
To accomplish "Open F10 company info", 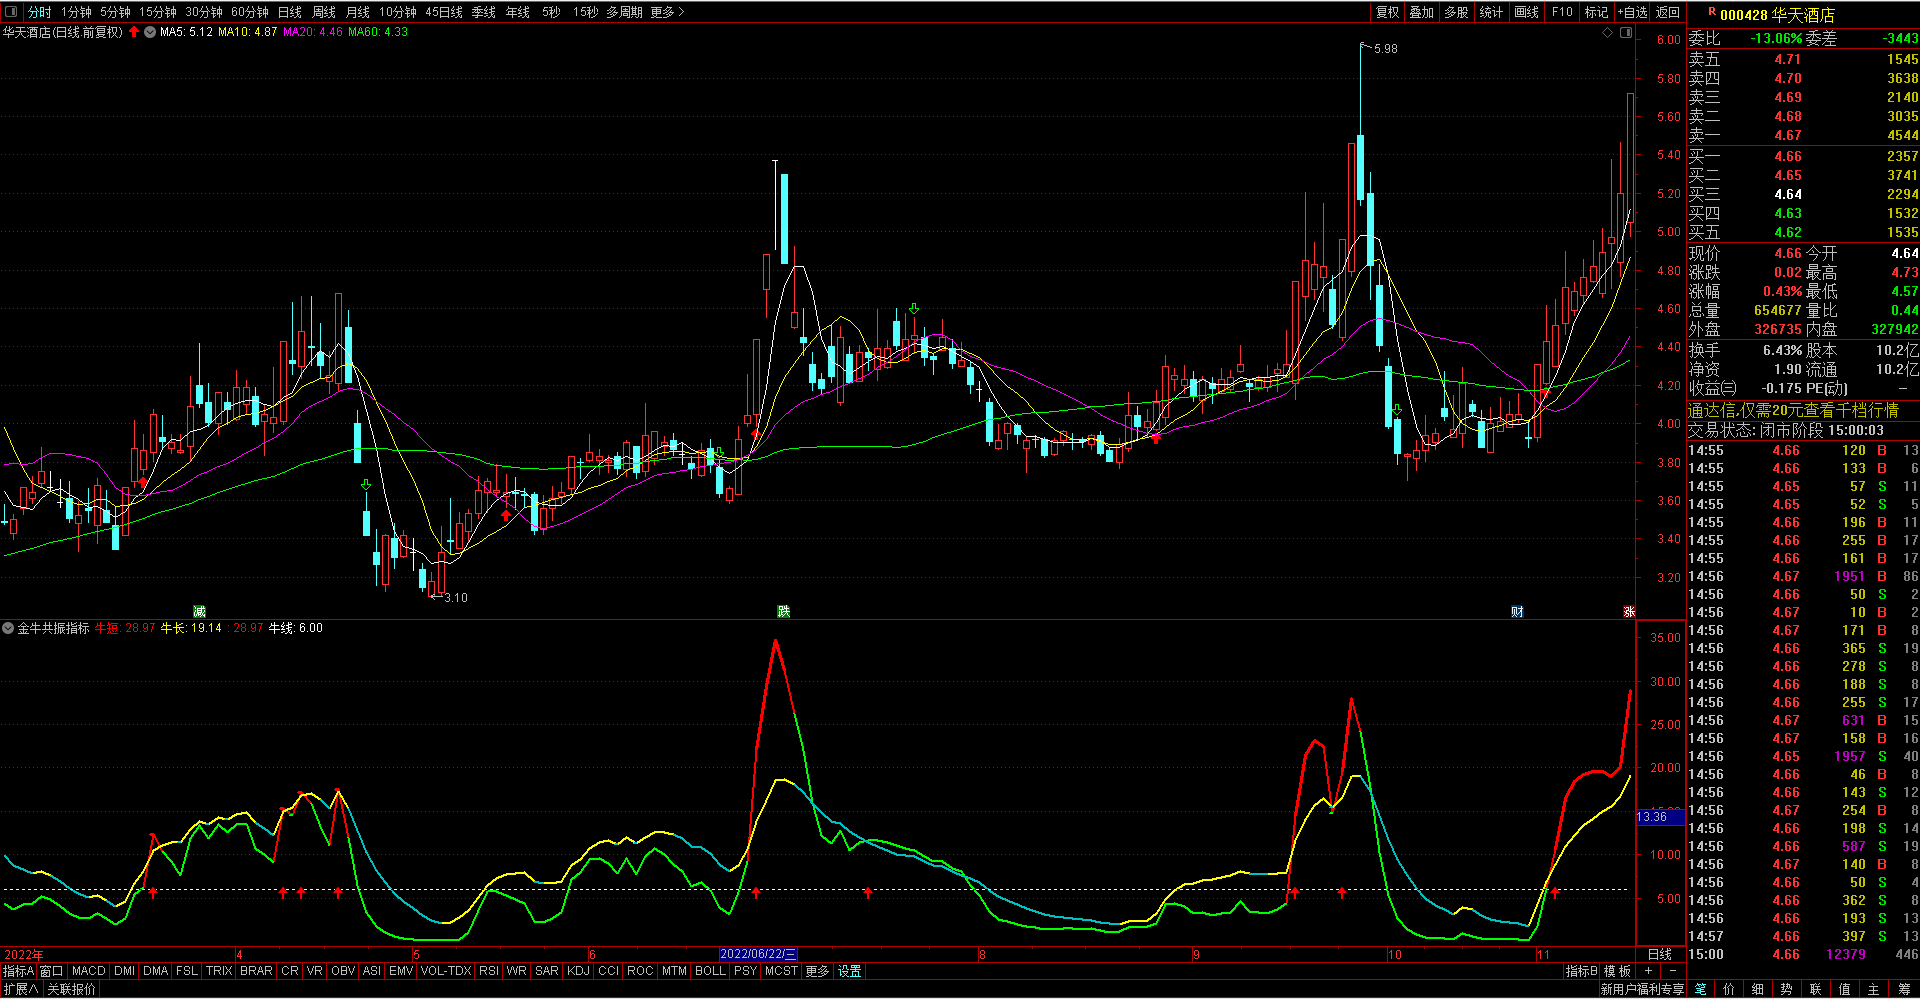I will tap(1562, 12).
